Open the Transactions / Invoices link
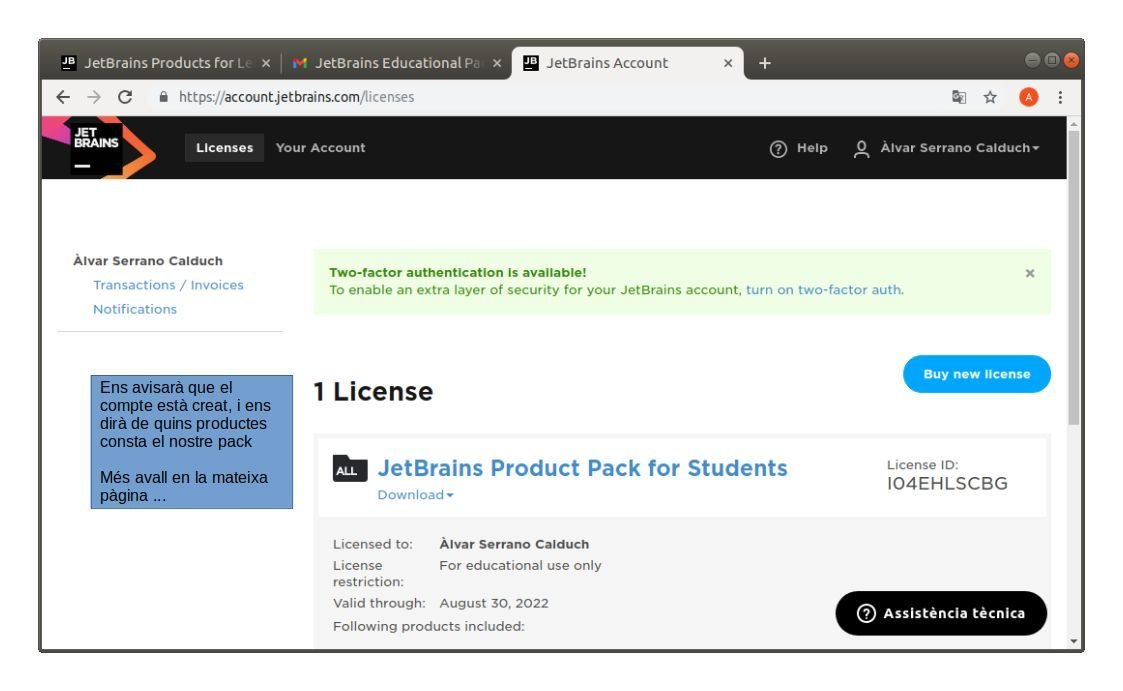The width and height of the screenshot is (1123, 691). [x=168, y=285]
